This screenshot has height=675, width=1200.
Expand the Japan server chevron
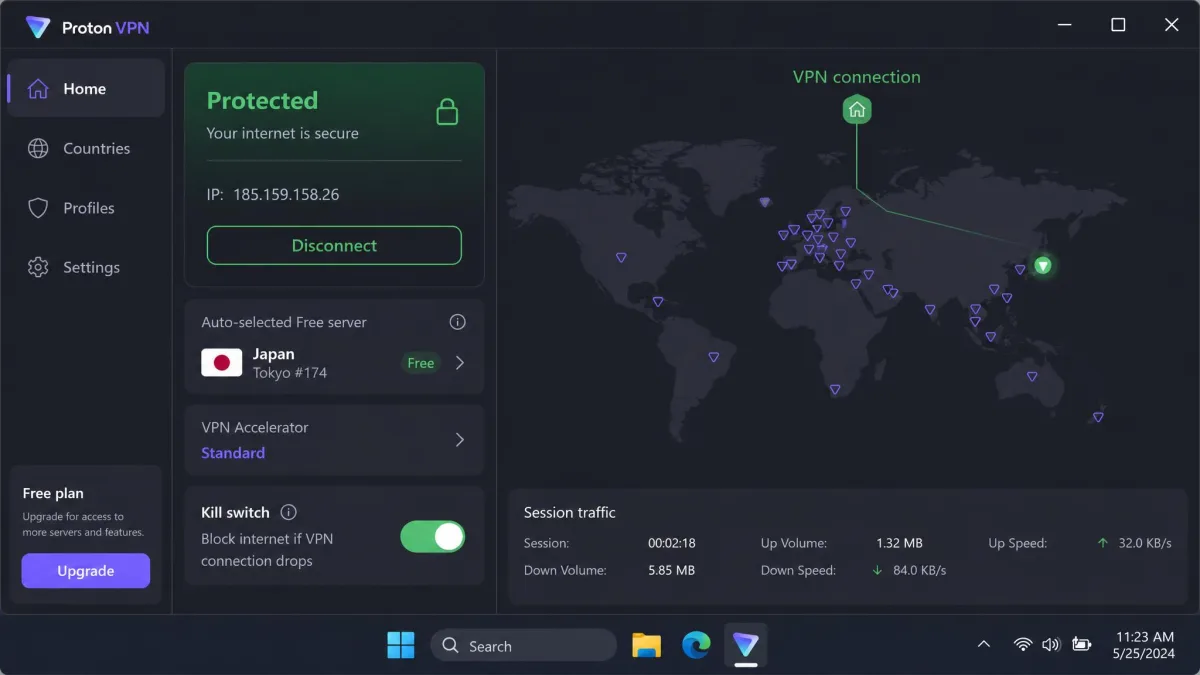point(460,363)
